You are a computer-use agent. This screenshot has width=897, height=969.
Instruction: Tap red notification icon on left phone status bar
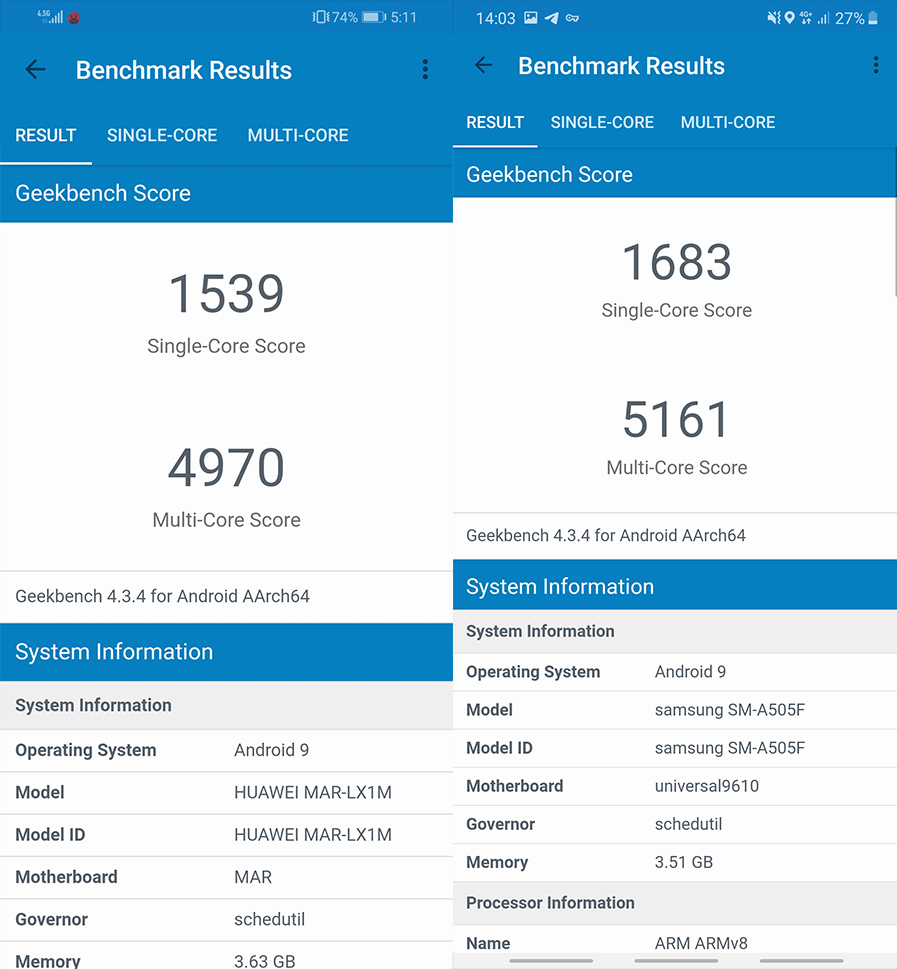tap(74, 17)
